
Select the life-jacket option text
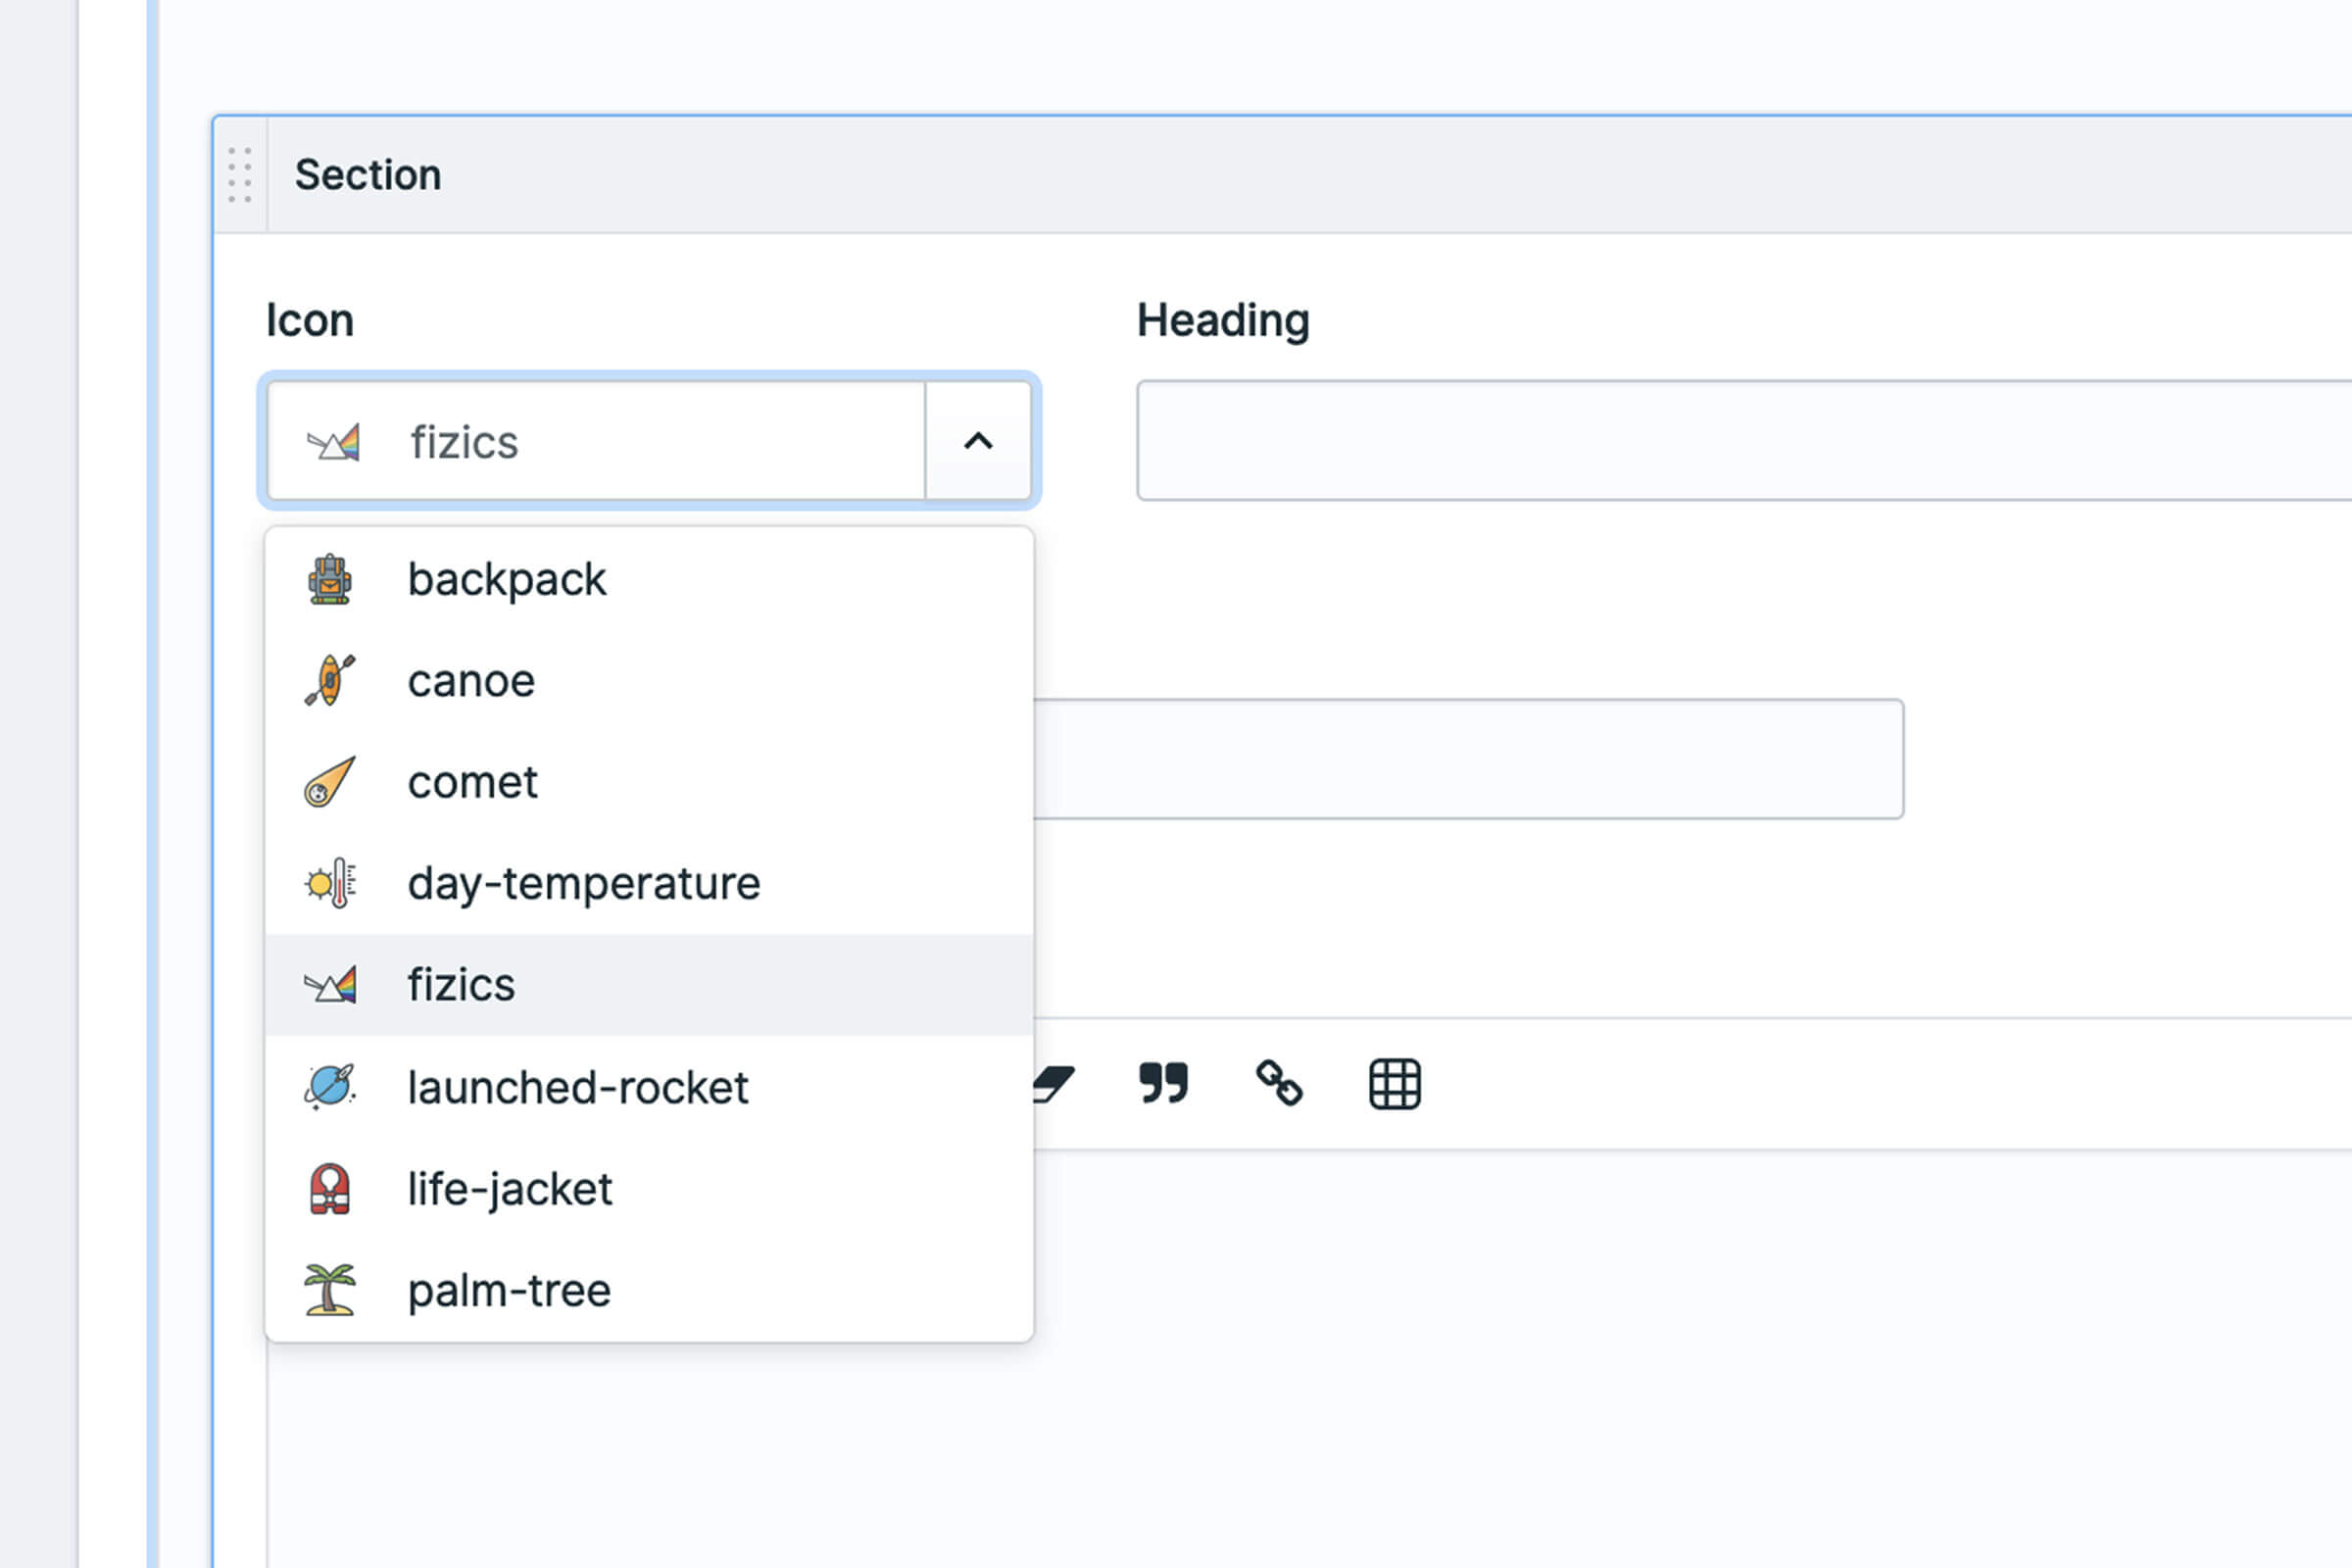coord(510,1190)
